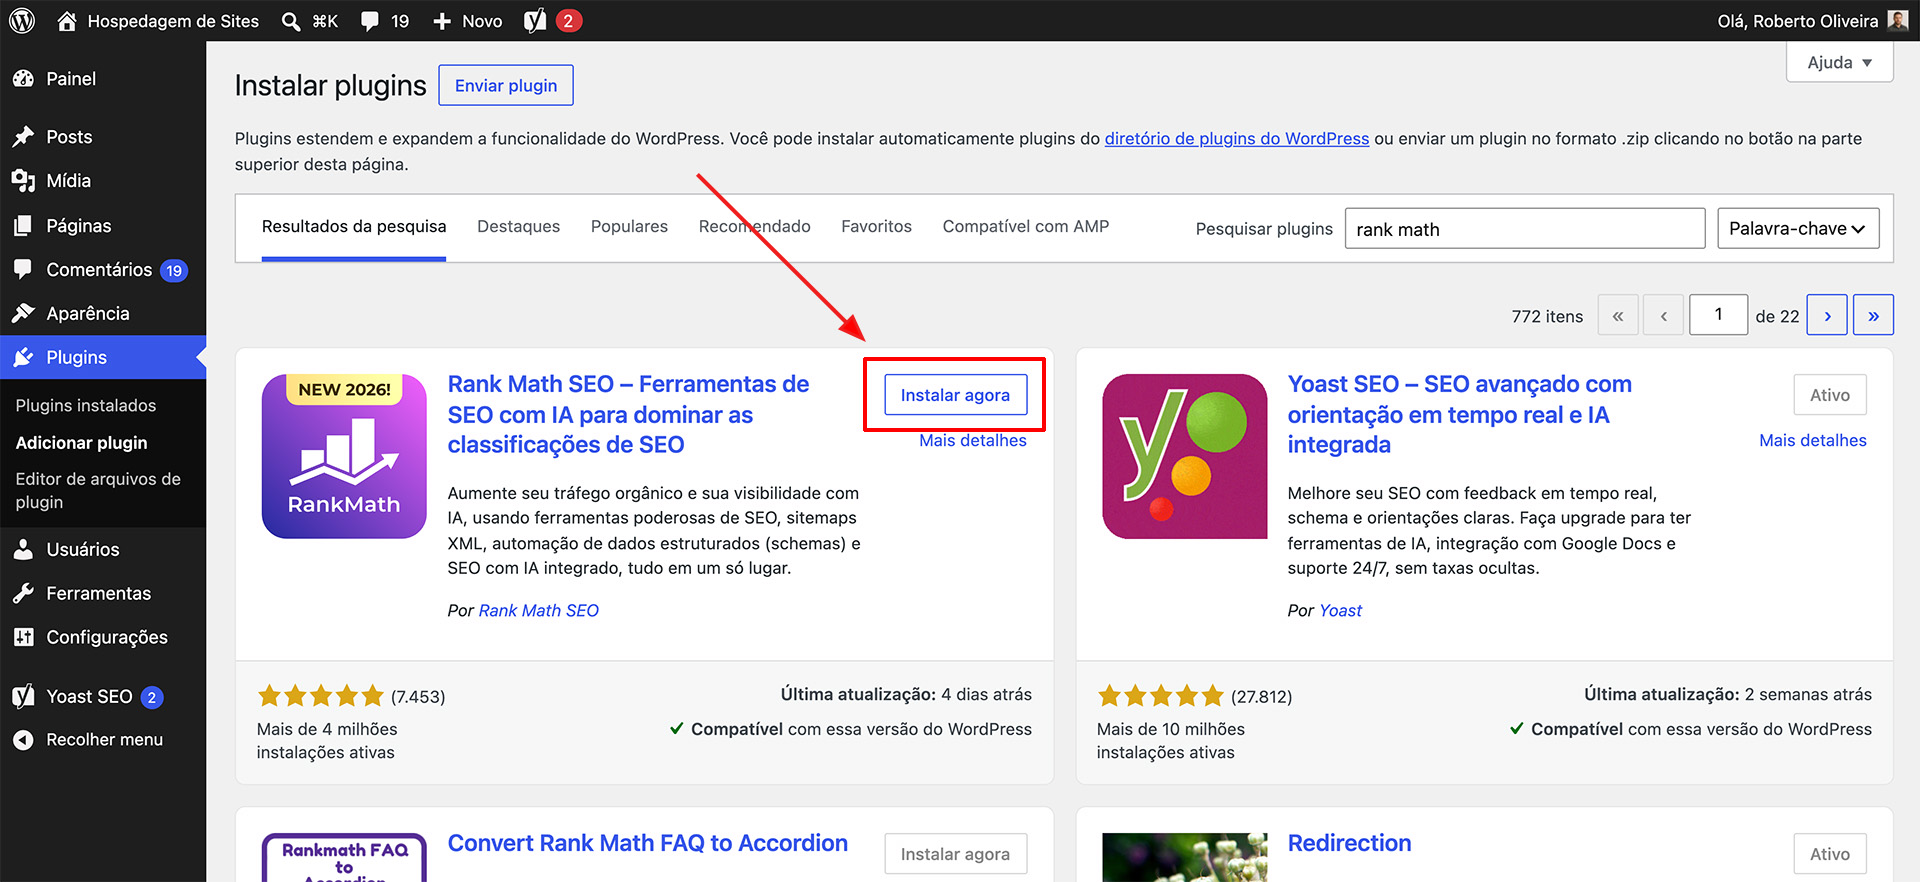Click the Recolher menu collapse arrow icon
This screenshot has height=882, width=1920.
click(23, 740)
